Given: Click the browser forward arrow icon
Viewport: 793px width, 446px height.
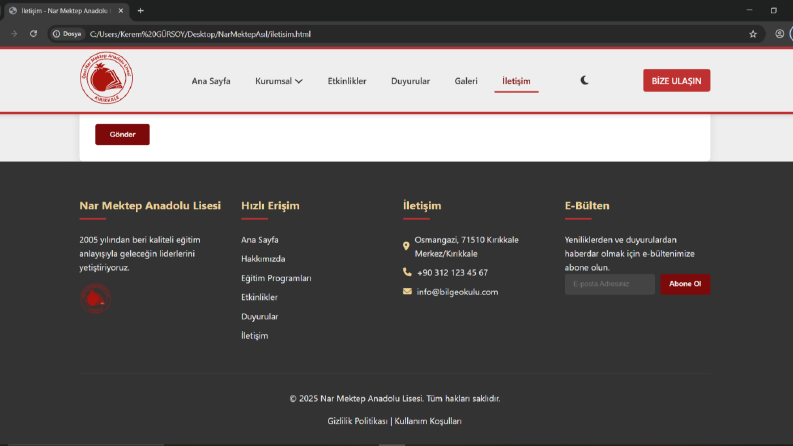Looking at the screenshot, I should pos(14,34).
